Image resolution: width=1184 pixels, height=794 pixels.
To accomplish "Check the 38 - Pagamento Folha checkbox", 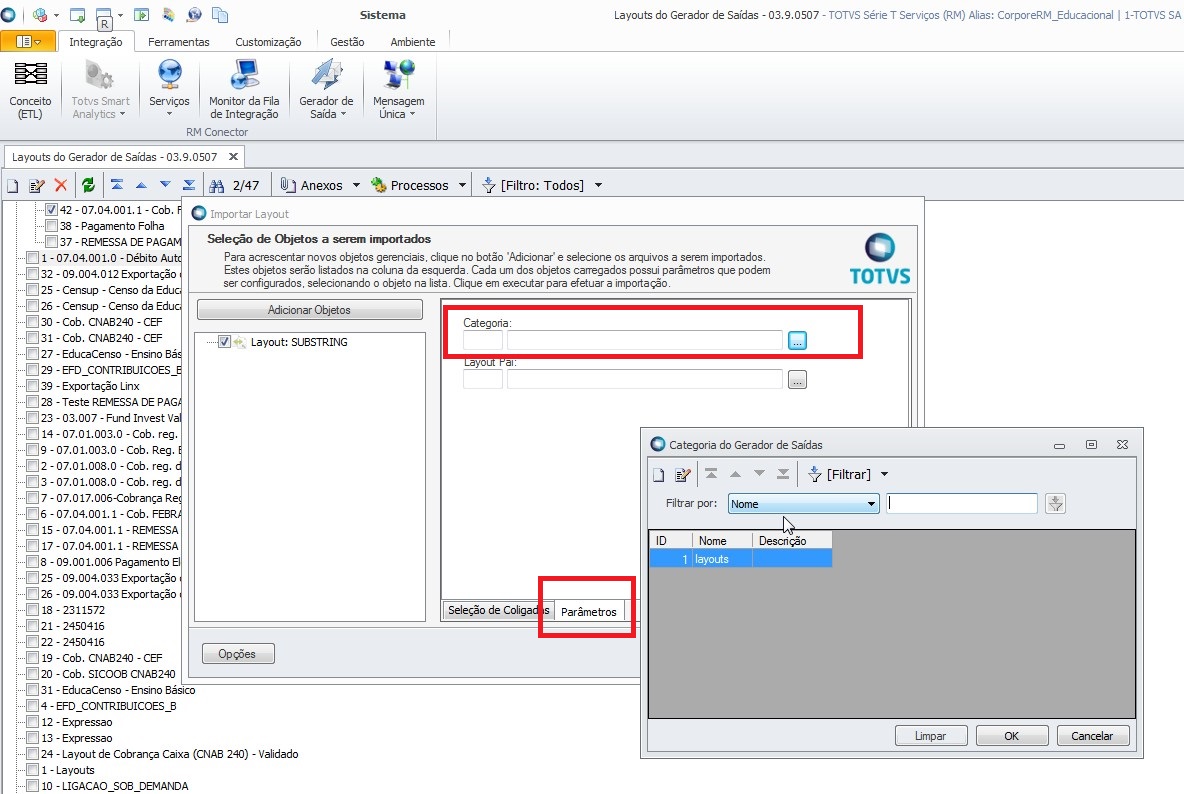I will click(51, 226).
